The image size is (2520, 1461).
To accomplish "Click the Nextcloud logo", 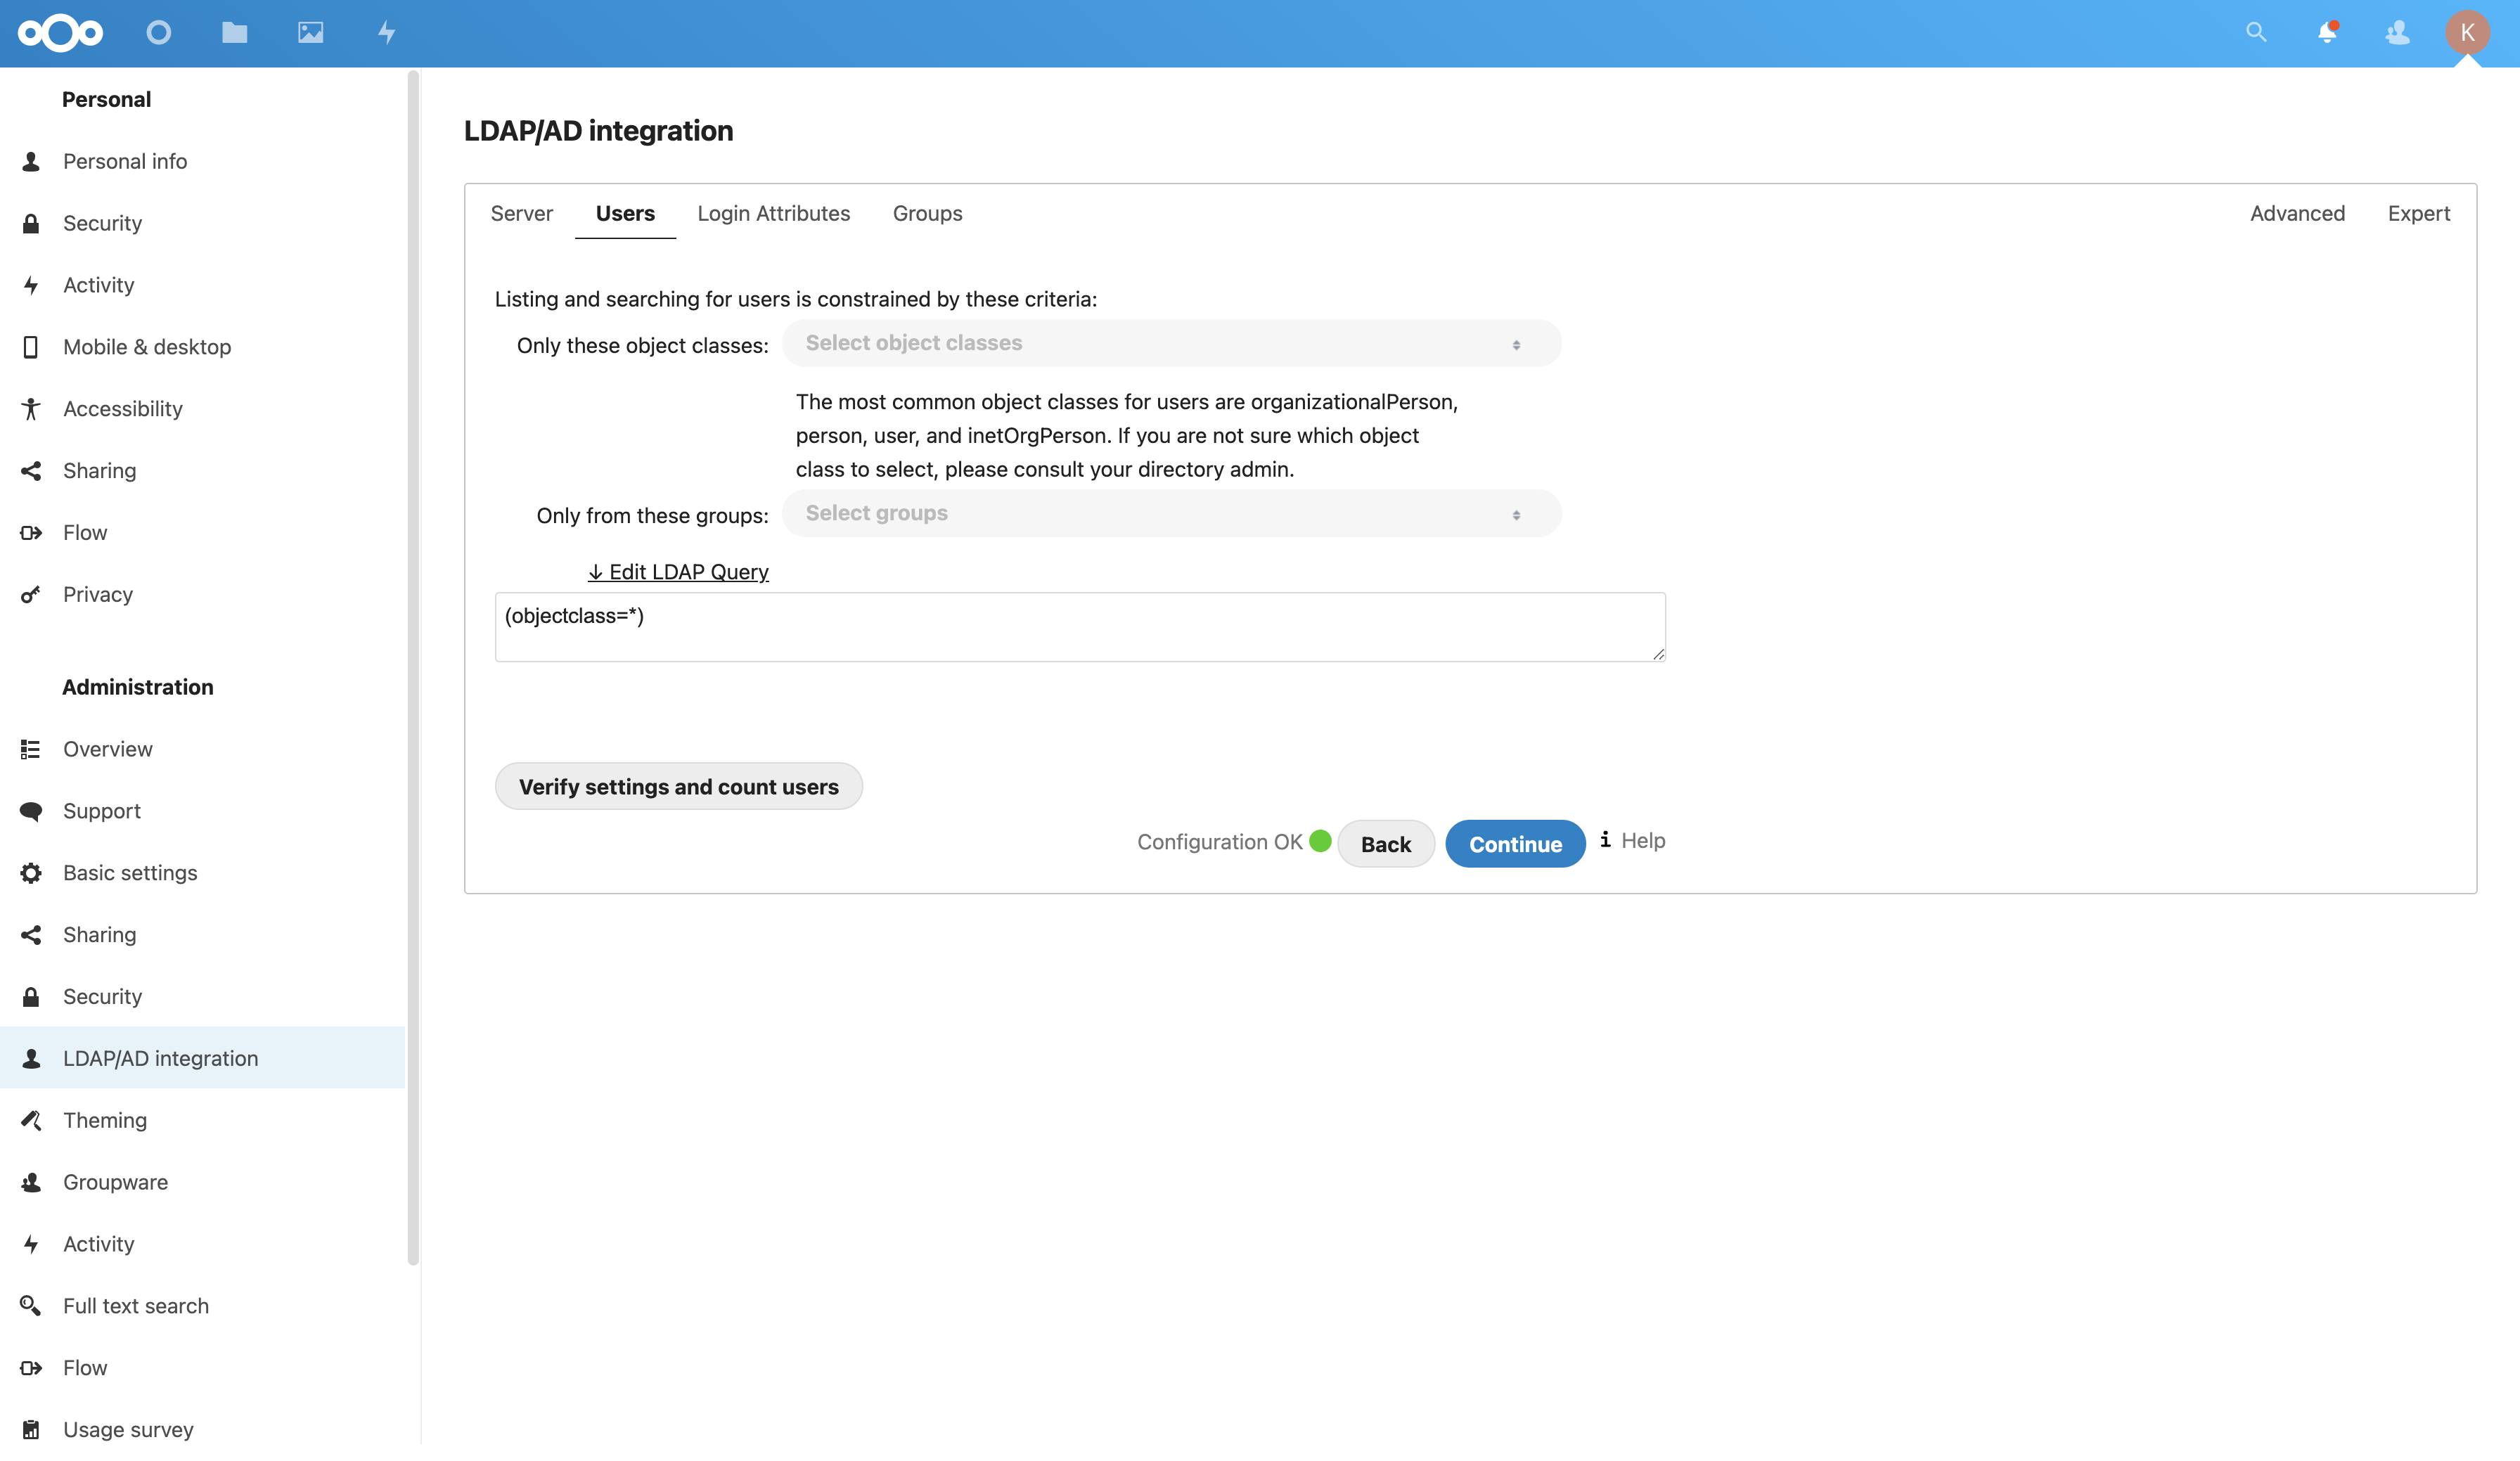I will tap(60, 33).
